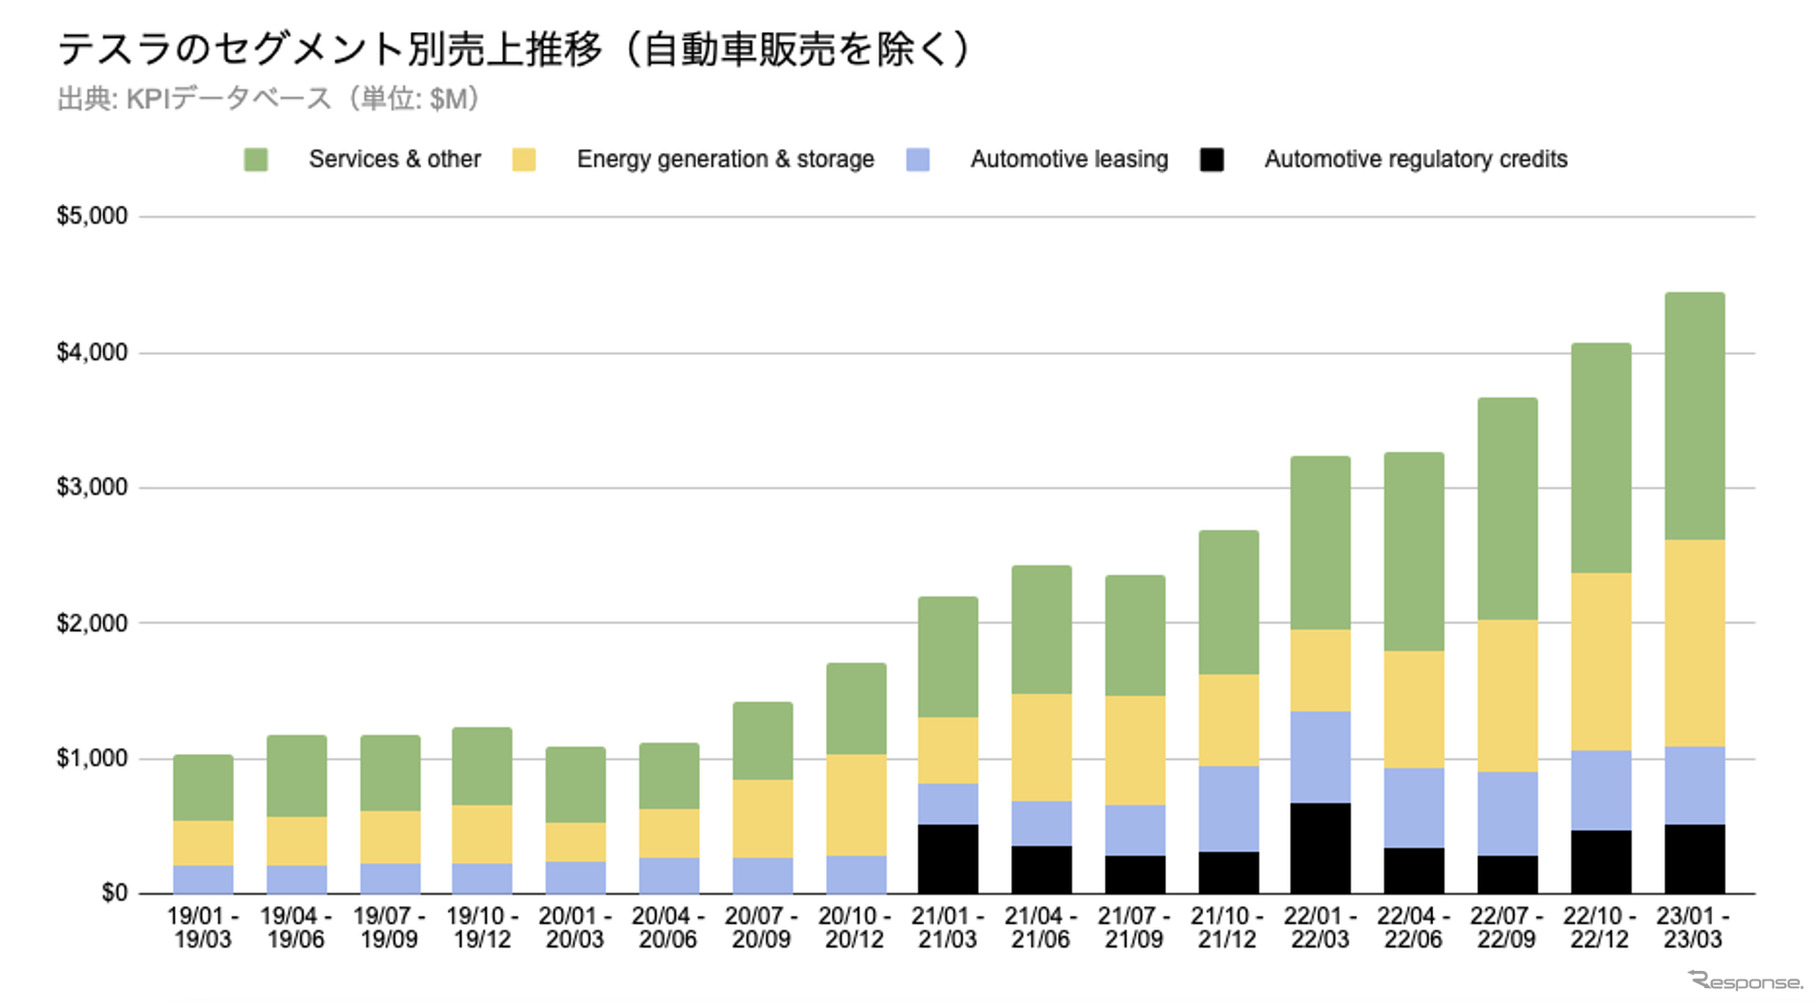
Task: Click the 21/10 - 21/12 x-axis label
Action: click(1228, 928)
